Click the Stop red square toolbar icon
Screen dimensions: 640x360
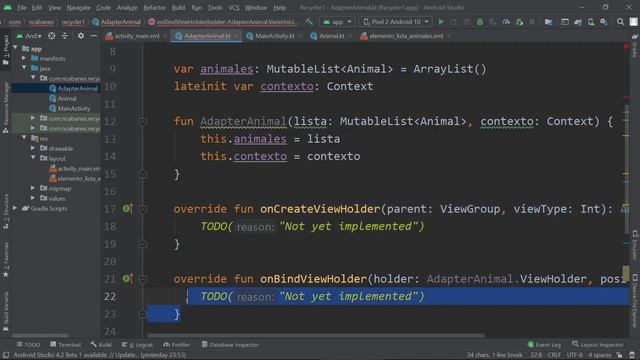coord(532,22)
